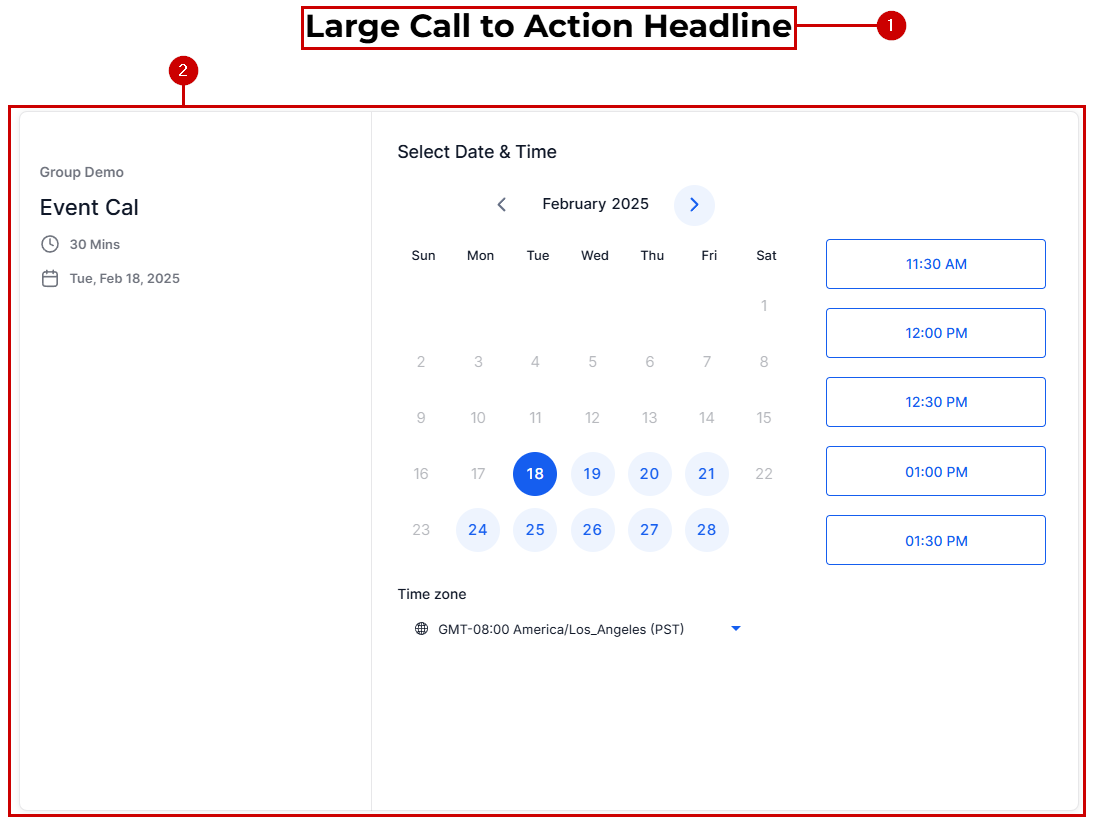Screen dimensions: 1097x829
Task: Select GMT-08:00 America/Los_Angeles time zone field
Action: pos(561,629)
